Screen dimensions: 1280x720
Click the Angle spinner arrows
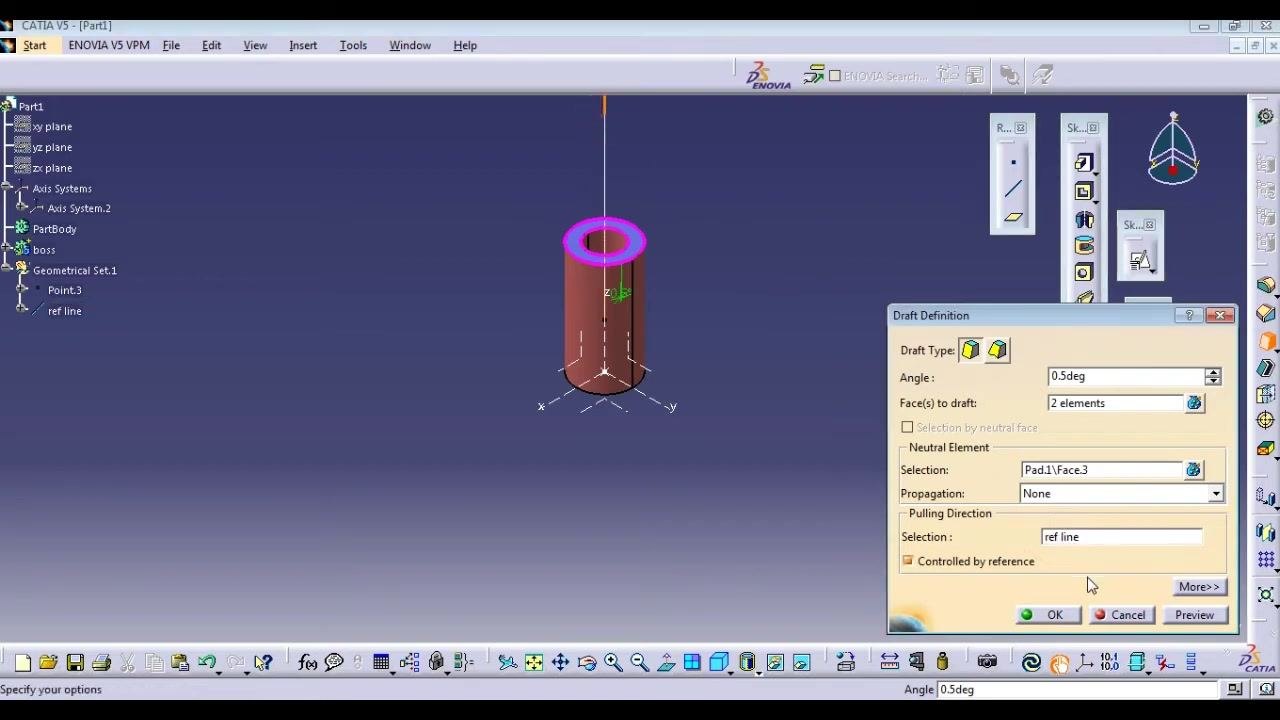coord(1213,377)
